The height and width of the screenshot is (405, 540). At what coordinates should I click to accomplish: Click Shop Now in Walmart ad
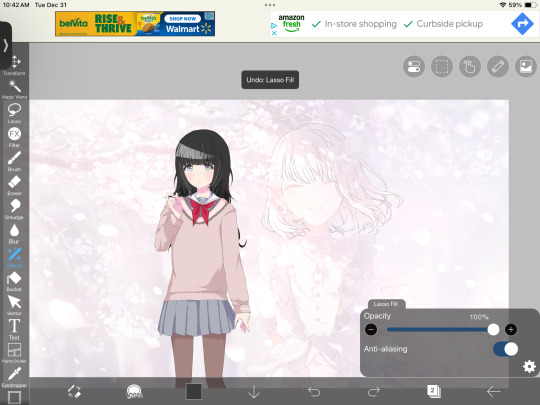coord(183,19)
